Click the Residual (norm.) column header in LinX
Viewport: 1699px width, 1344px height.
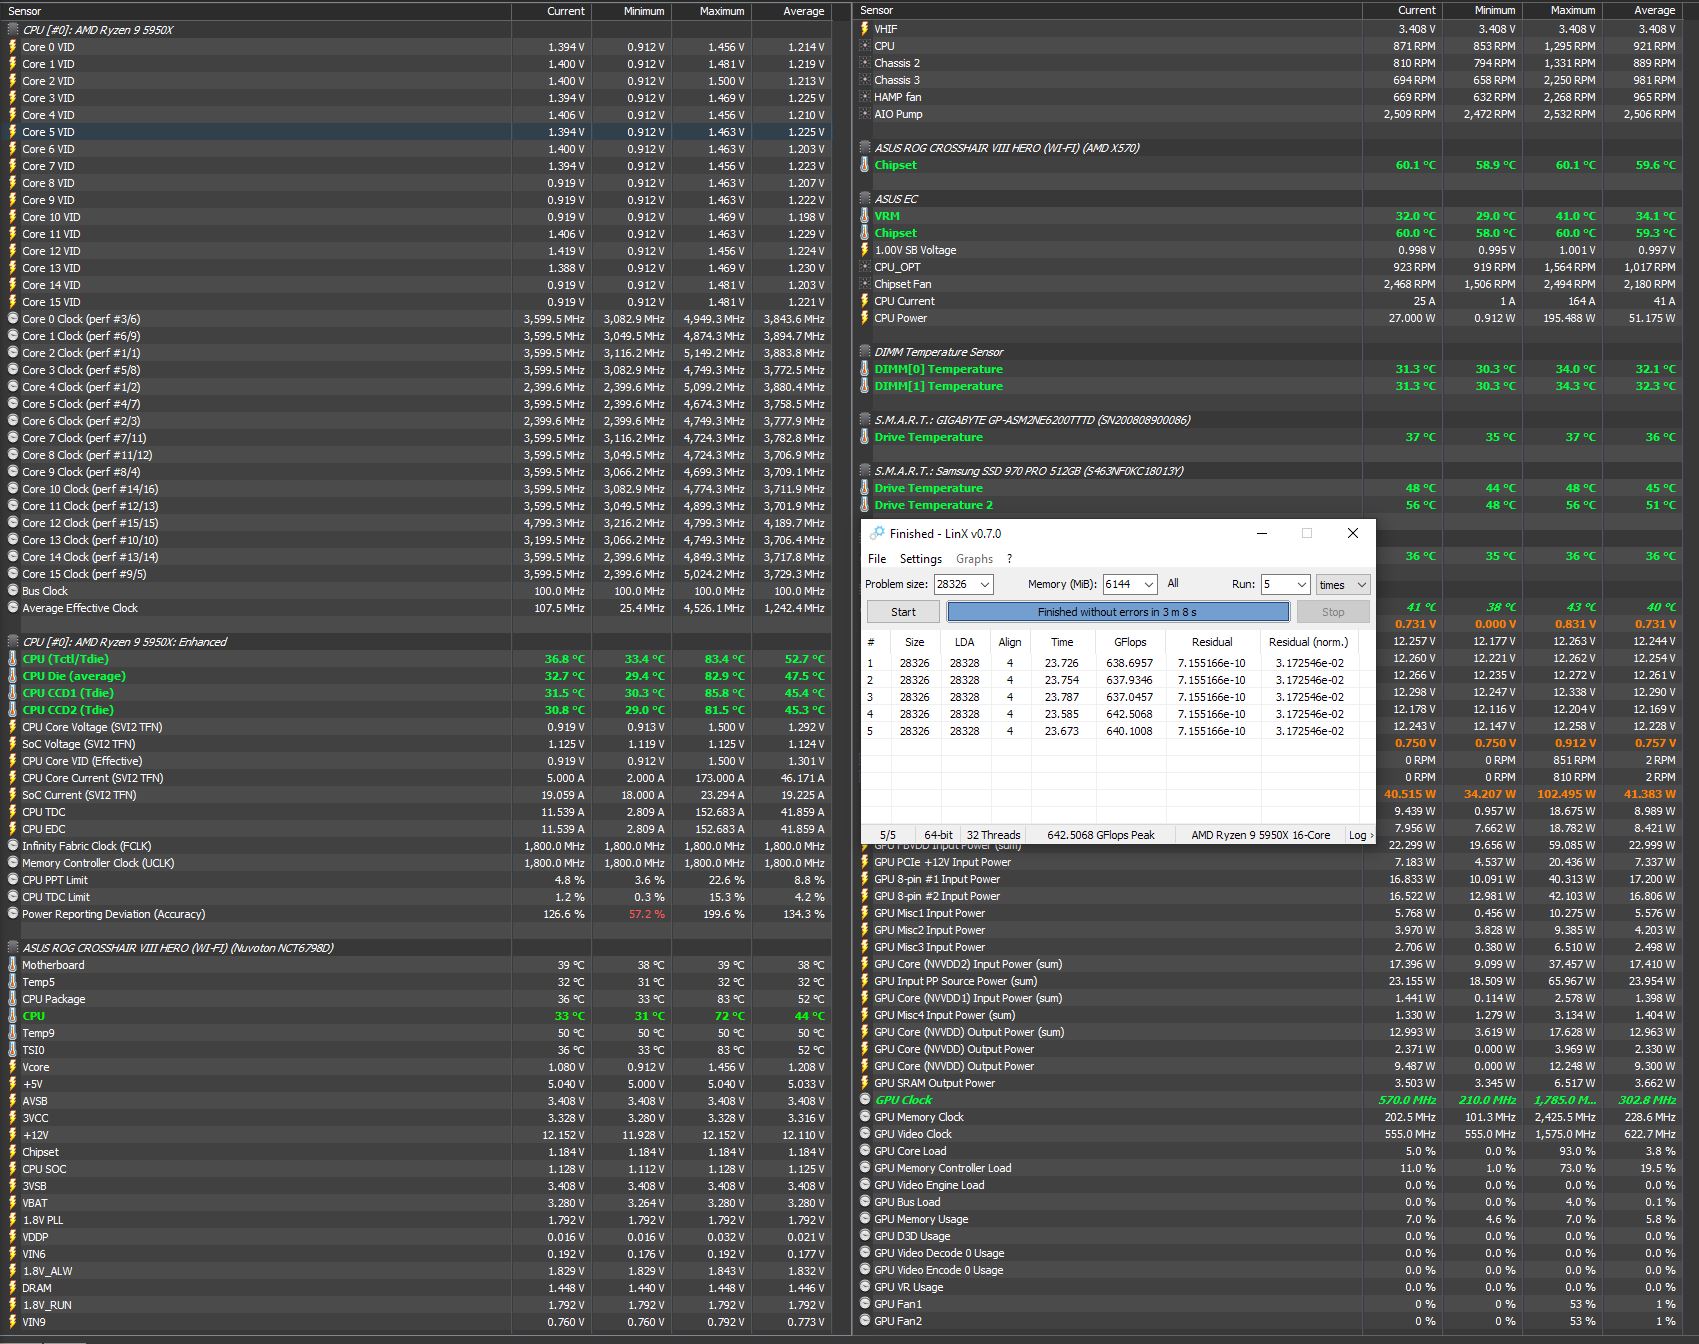click(x=1308, y=642)
